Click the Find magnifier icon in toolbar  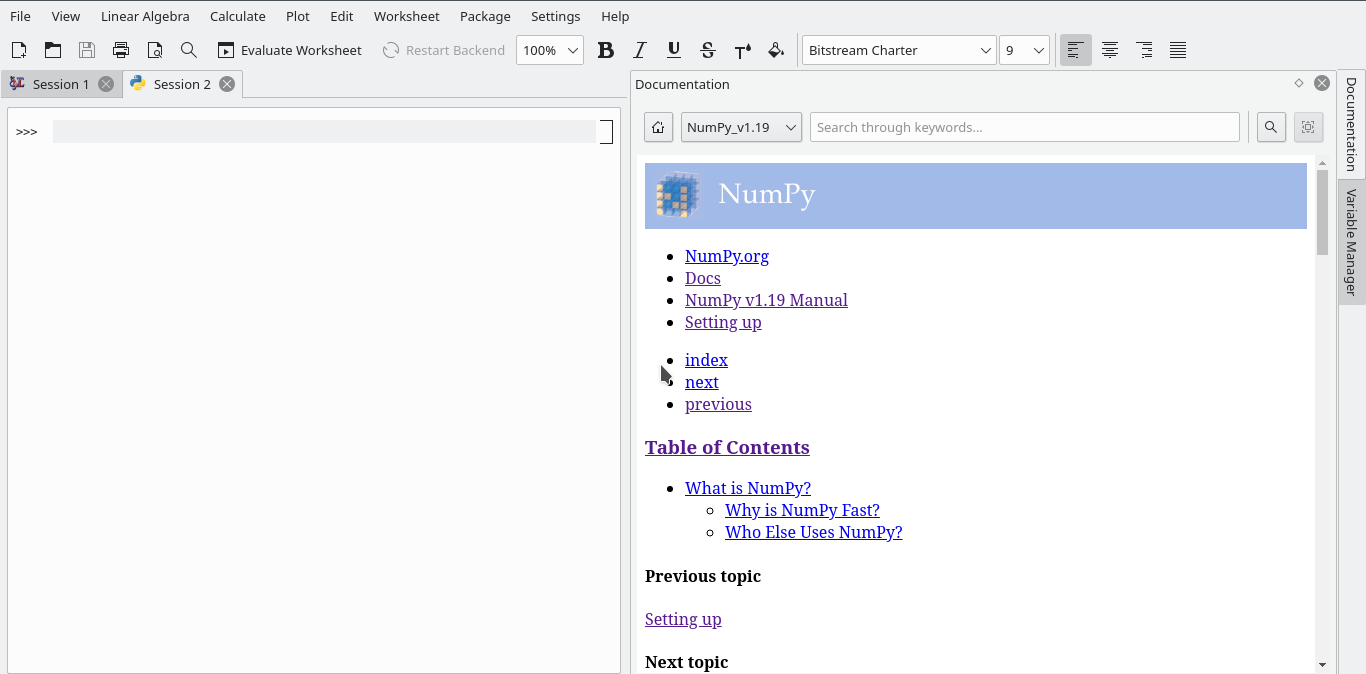pos(189,50)
